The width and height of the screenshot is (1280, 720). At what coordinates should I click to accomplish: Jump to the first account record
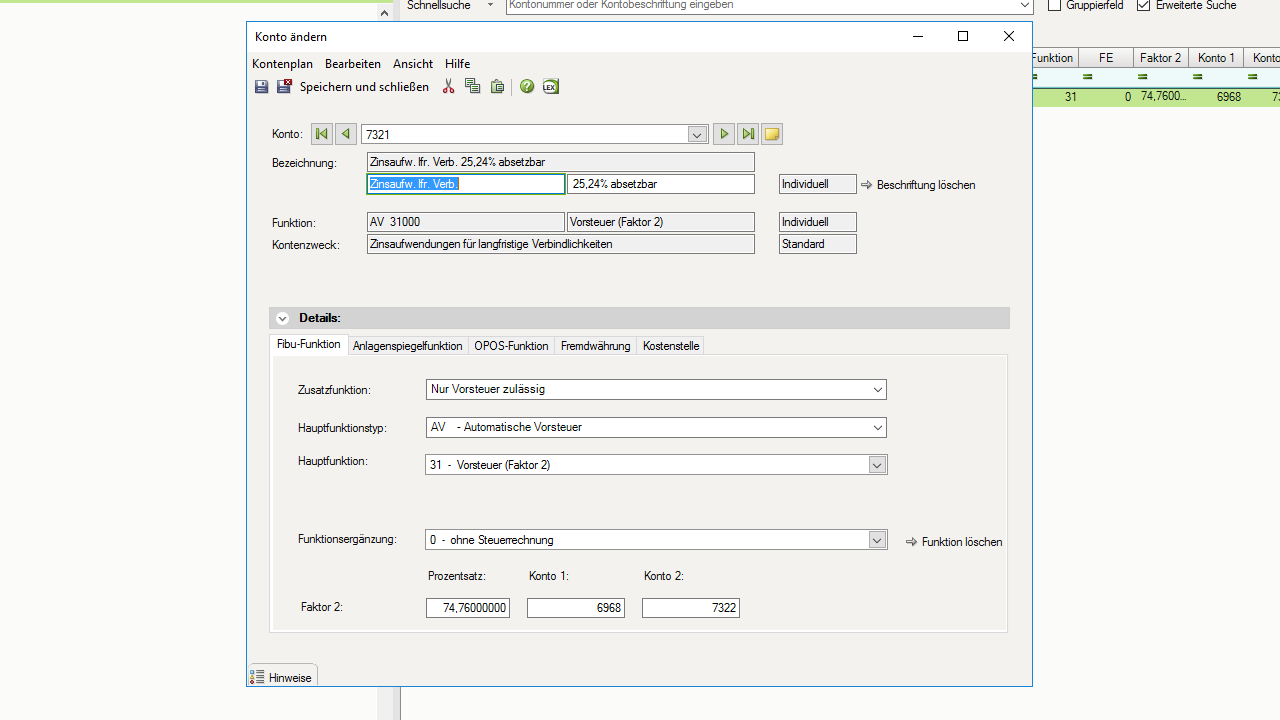[x=321, y=134]
